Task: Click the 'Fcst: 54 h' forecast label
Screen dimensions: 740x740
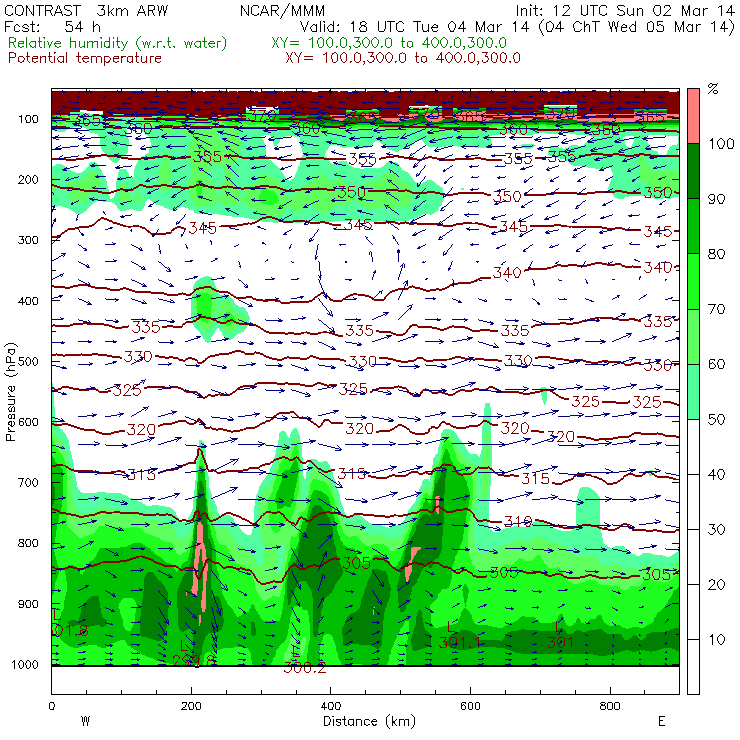Action: pos(52,26)
